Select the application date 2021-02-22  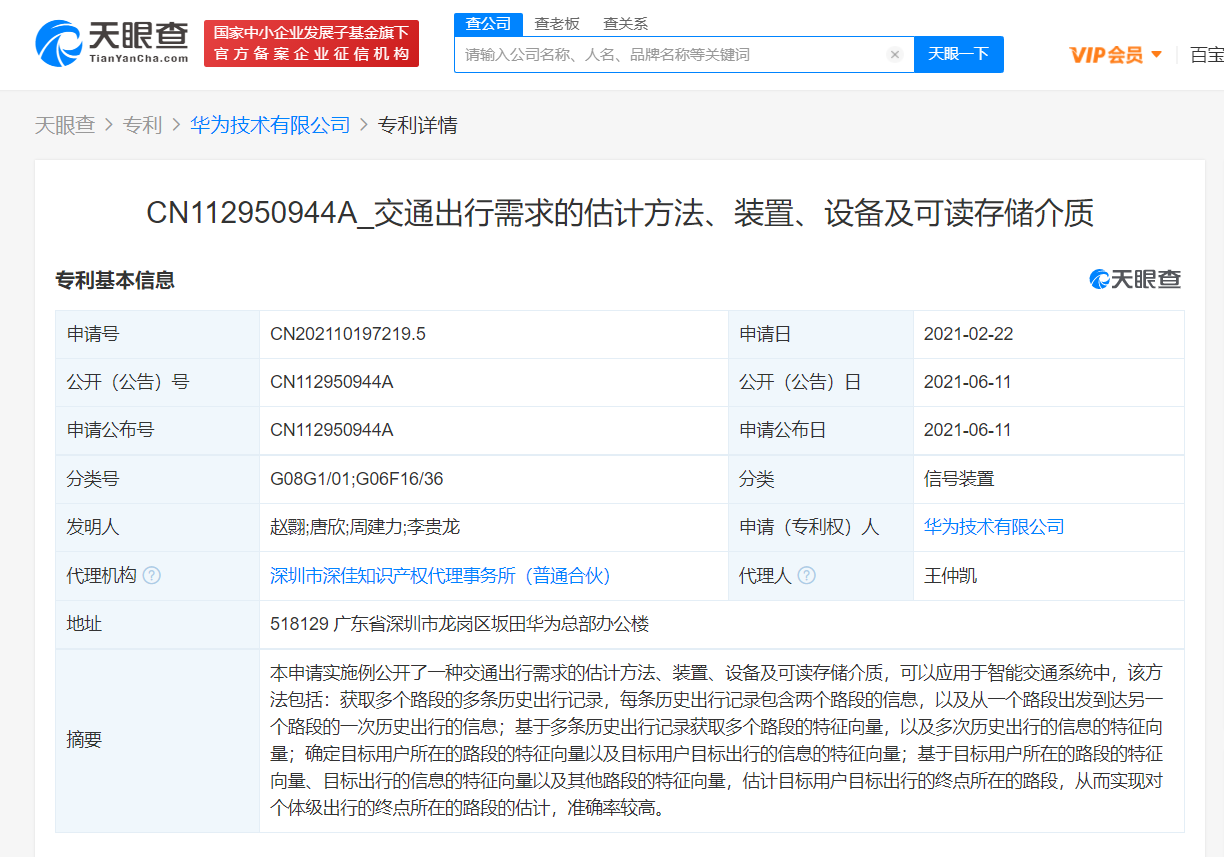tap(968, 334)
